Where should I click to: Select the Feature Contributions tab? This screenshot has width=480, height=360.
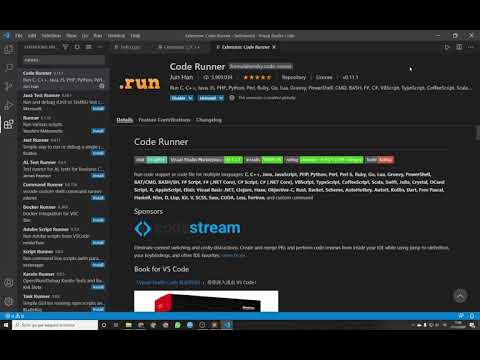(164, 120)
